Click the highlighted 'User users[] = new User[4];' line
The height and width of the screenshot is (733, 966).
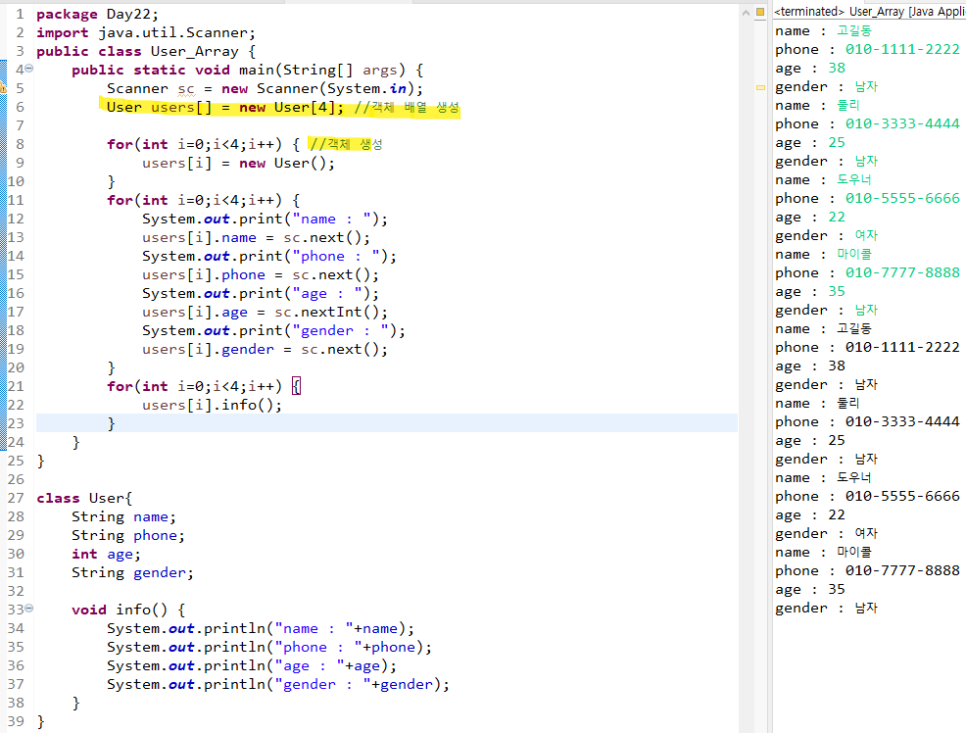225,107
